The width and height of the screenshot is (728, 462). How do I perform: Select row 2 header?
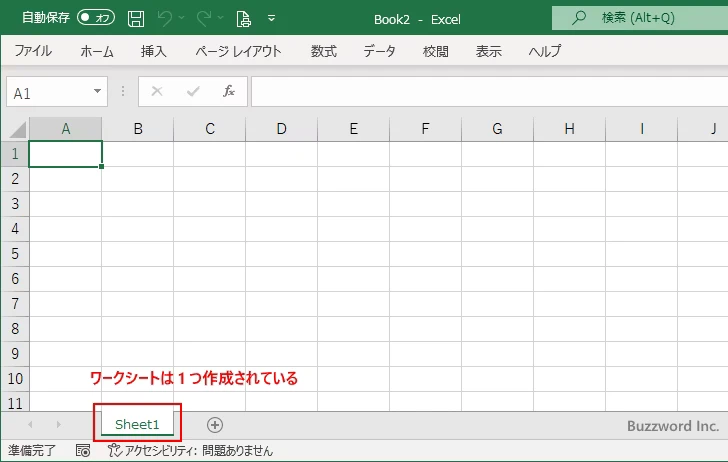15,179
